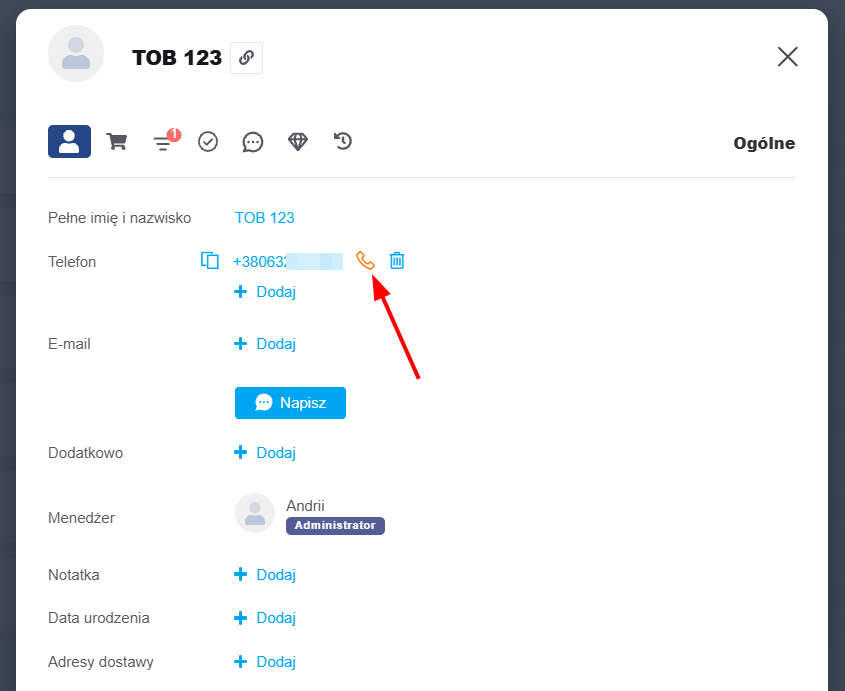Viewport: 845px width, 691px height.
Task: Open the chat messages tab
Action: pos(253,142)
